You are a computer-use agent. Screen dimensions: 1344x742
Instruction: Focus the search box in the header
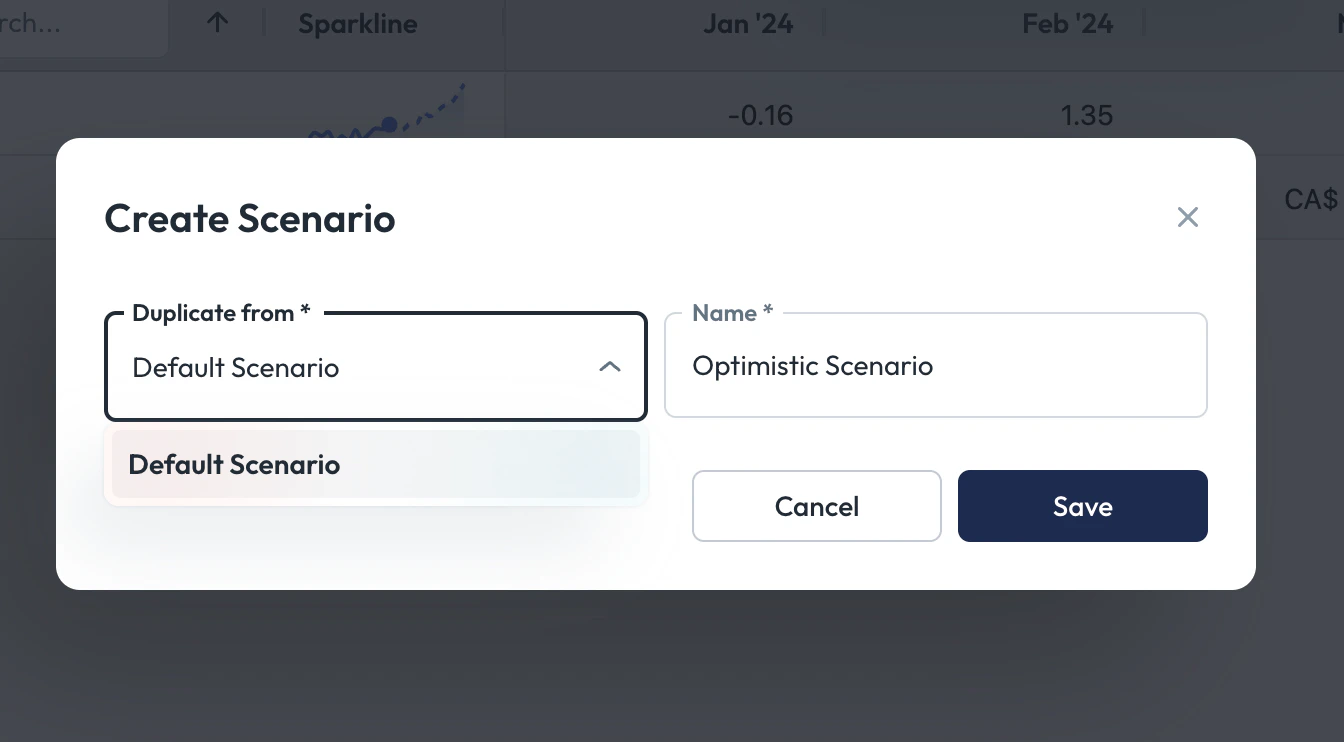tap(80, 24)
